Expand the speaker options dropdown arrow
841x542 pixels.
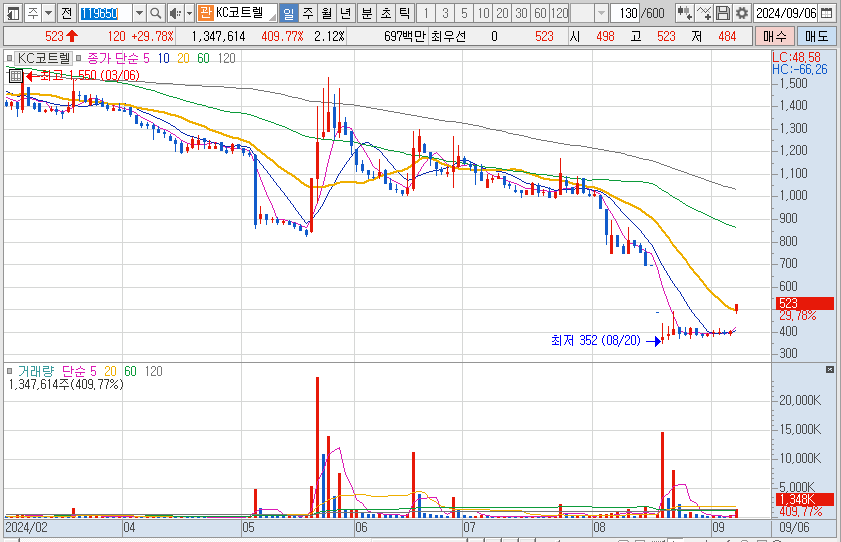189,13
